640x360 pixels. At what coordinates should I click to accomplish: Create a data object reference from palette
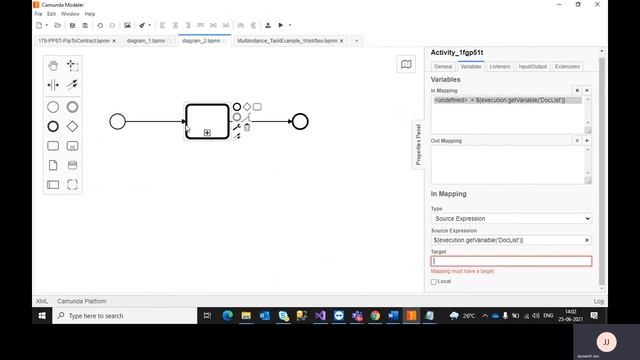53,165
